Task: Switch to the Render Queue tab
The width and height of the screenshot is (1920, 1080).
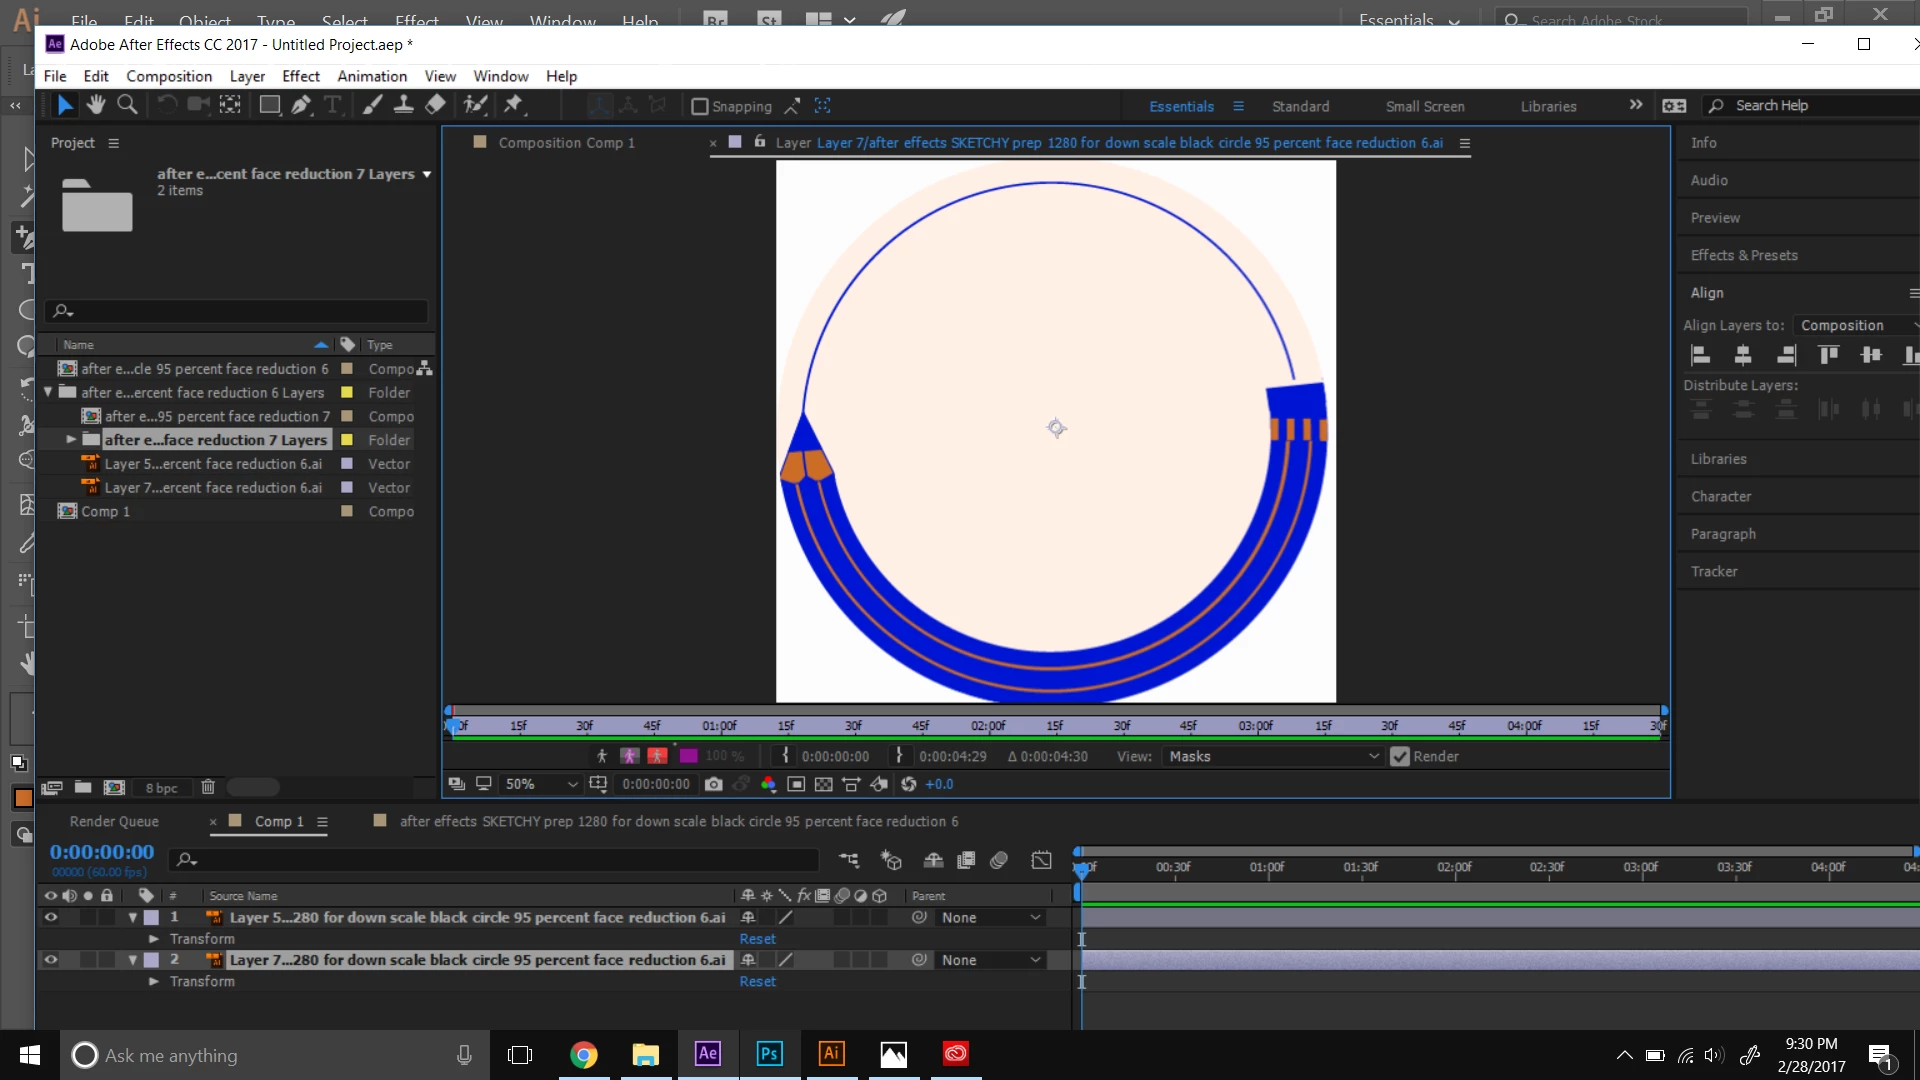Action: click(x=114, y=822)
